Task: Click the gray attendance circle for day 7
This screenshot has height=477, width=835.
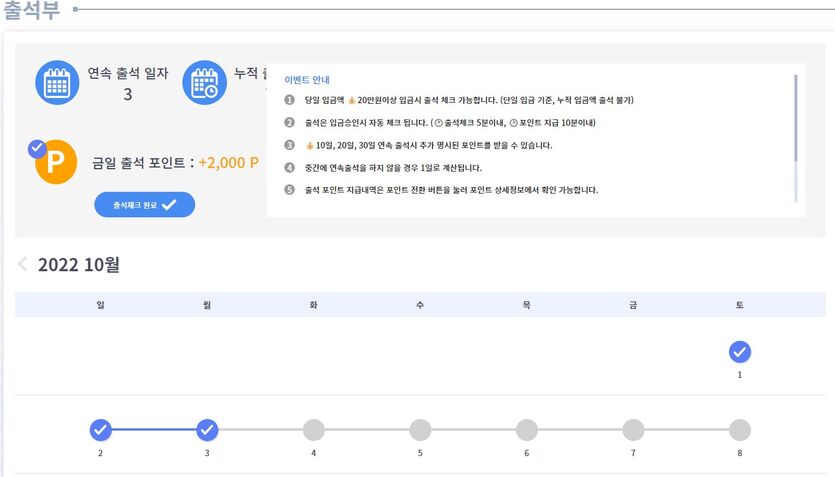Action: (633, 430)
